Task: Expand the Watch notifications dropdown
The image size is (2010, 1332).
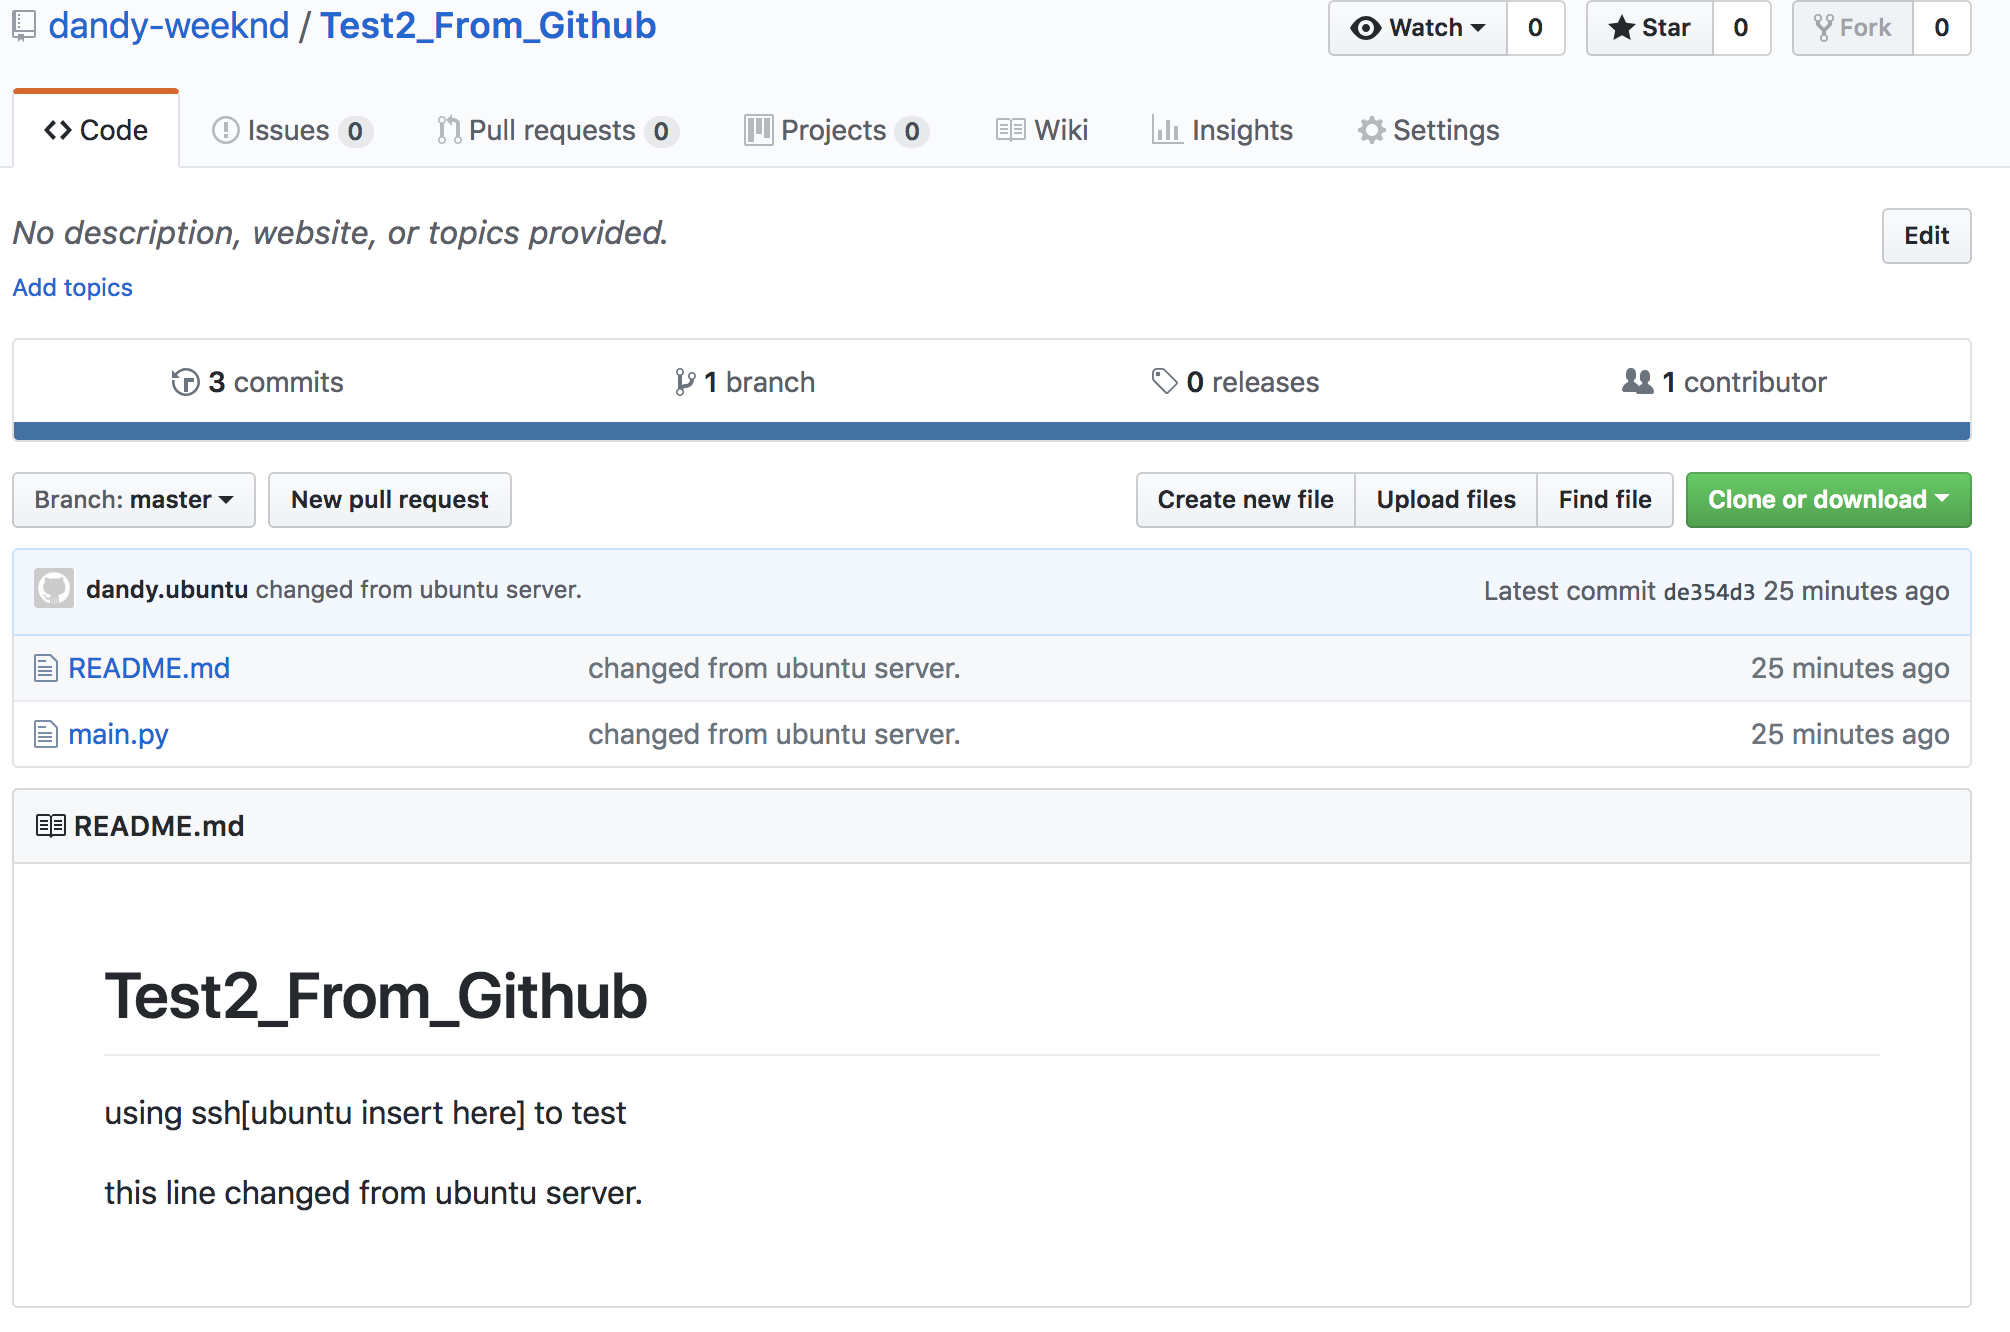Action: [1417, 28]
